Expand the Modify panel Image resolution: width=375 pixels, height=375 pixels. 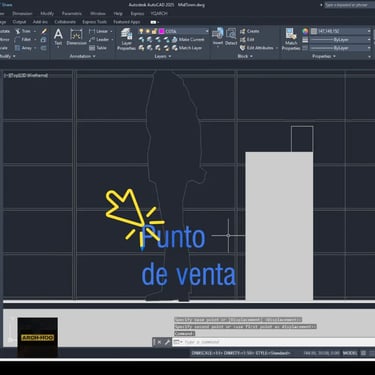click(7, 56)
